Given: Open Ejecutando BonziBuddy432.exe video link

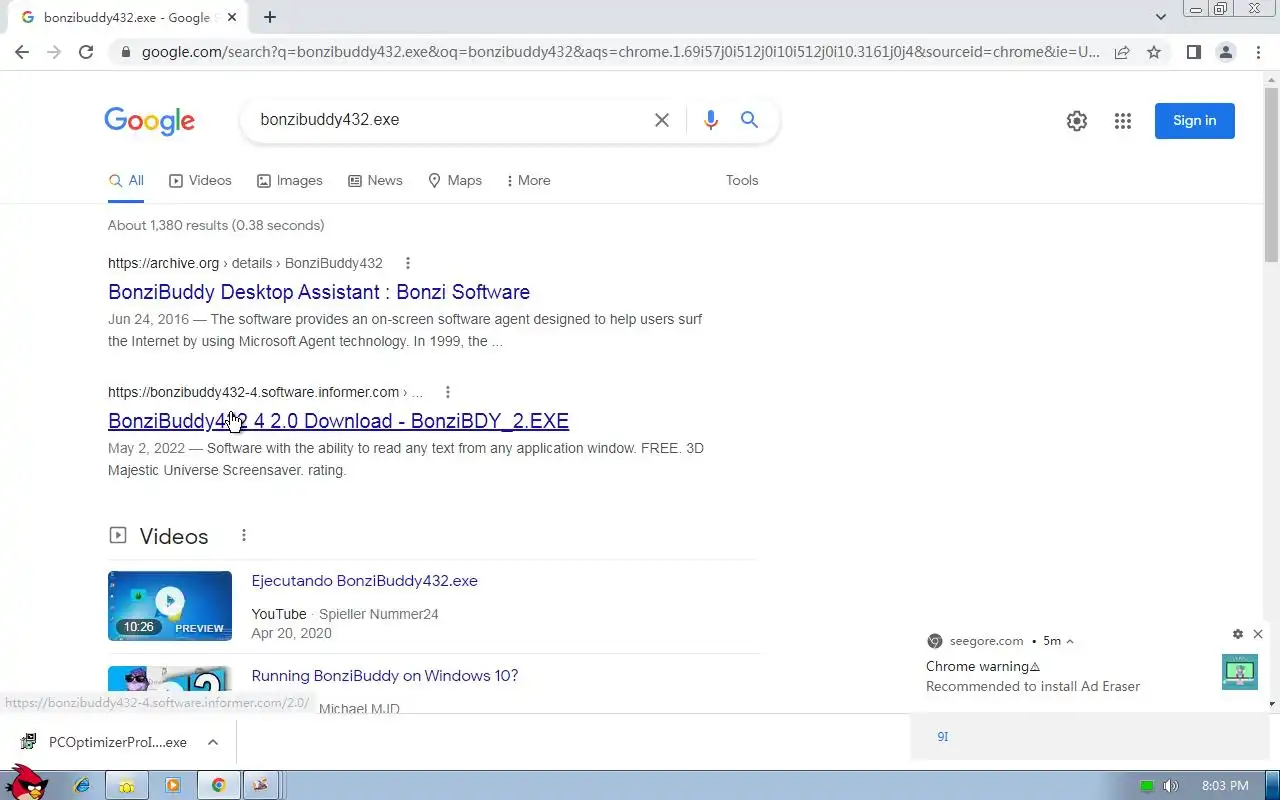Looking at the screenshot, I should pyautogui.click(x=364, y=581).
